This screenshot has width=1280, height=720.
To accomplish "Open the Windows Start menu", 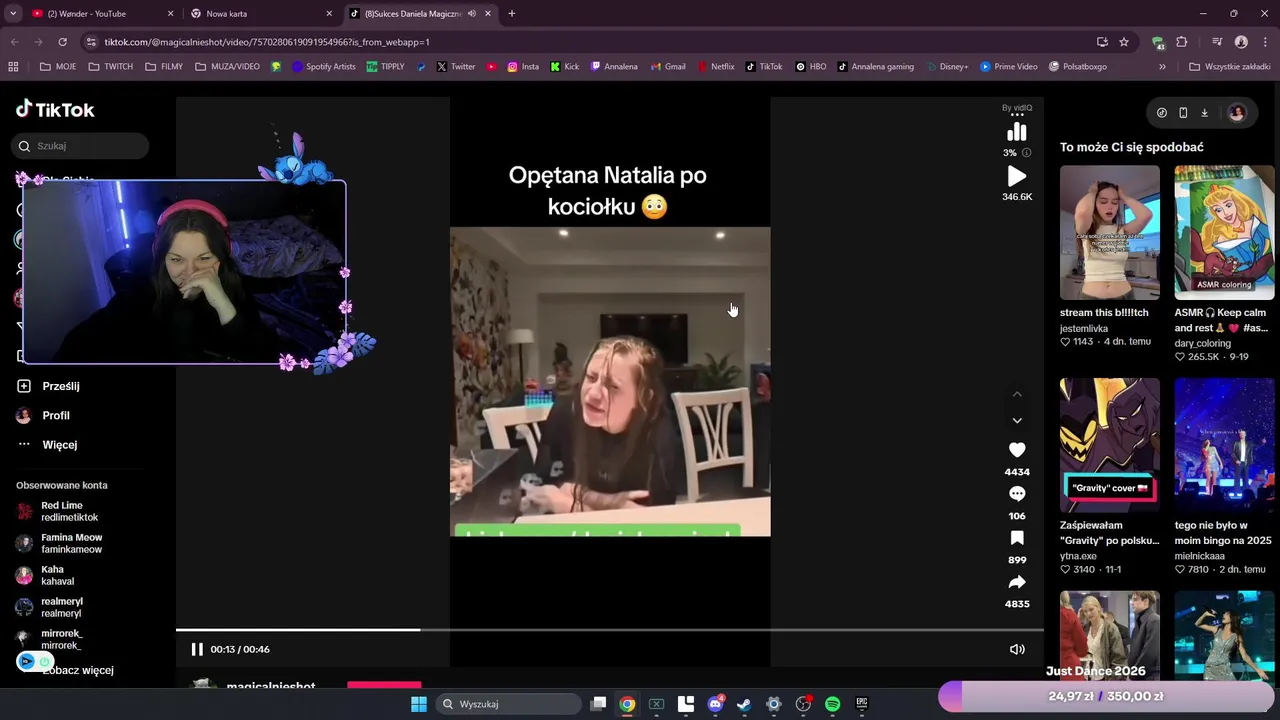I will click(x=418, y=704).
